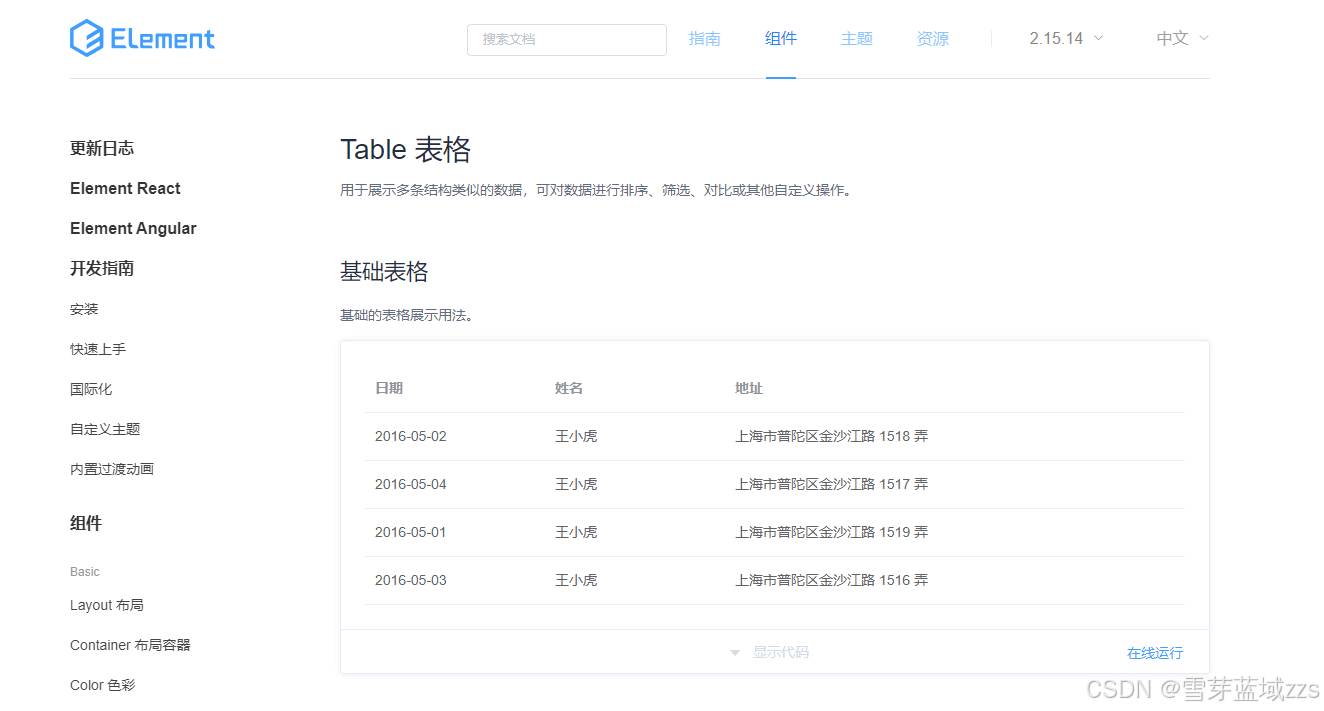Click address cell ending 1518 弄

tap(832, 436)
